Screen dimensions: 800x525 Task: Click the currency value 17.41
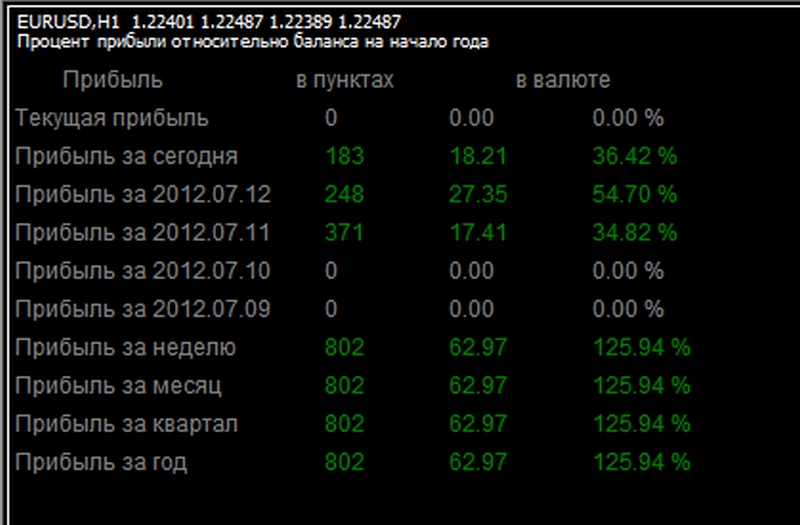(x=478, y=233)
